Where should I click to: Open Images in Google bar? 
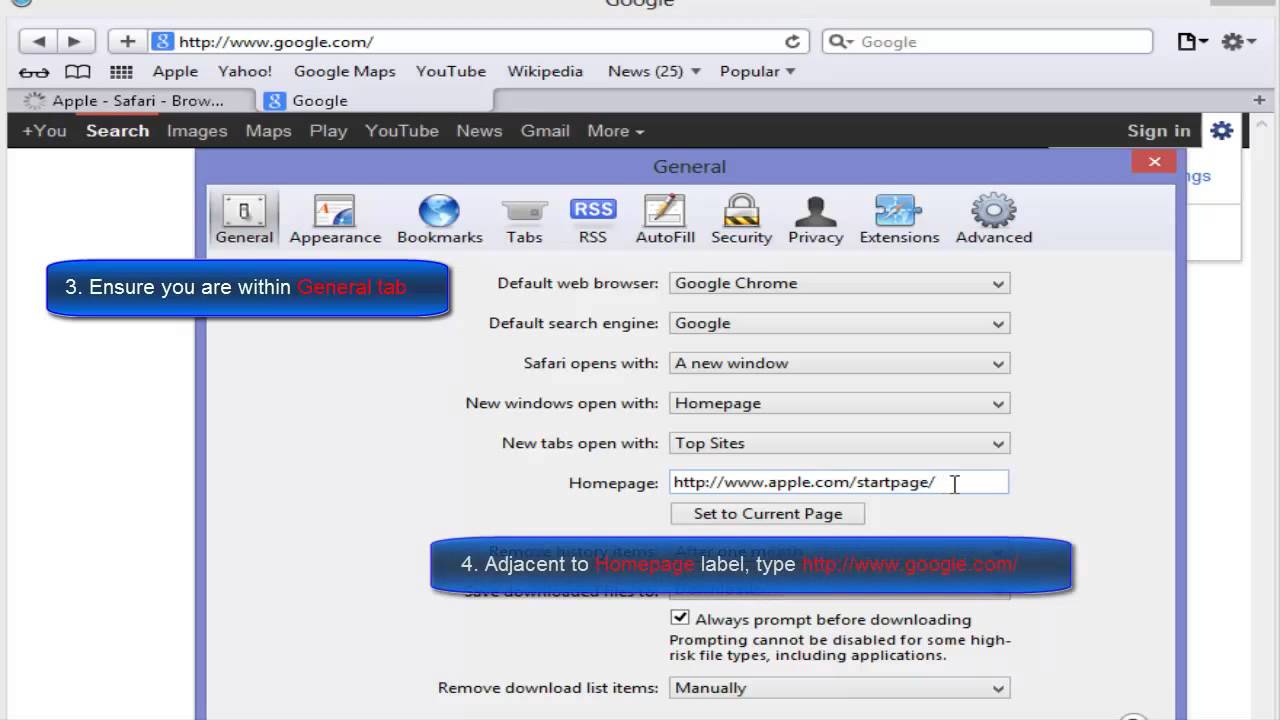pos(197,131)
